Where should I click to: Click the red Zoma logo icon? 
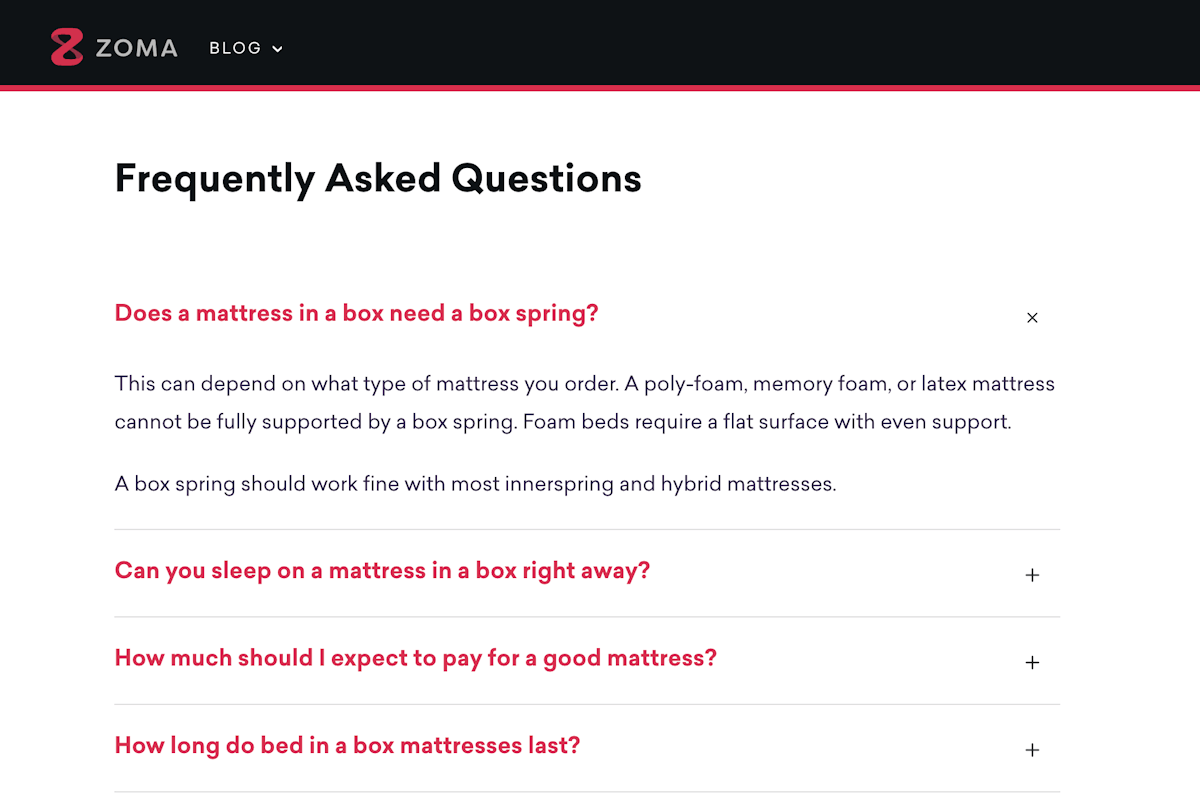coord(67,47)
